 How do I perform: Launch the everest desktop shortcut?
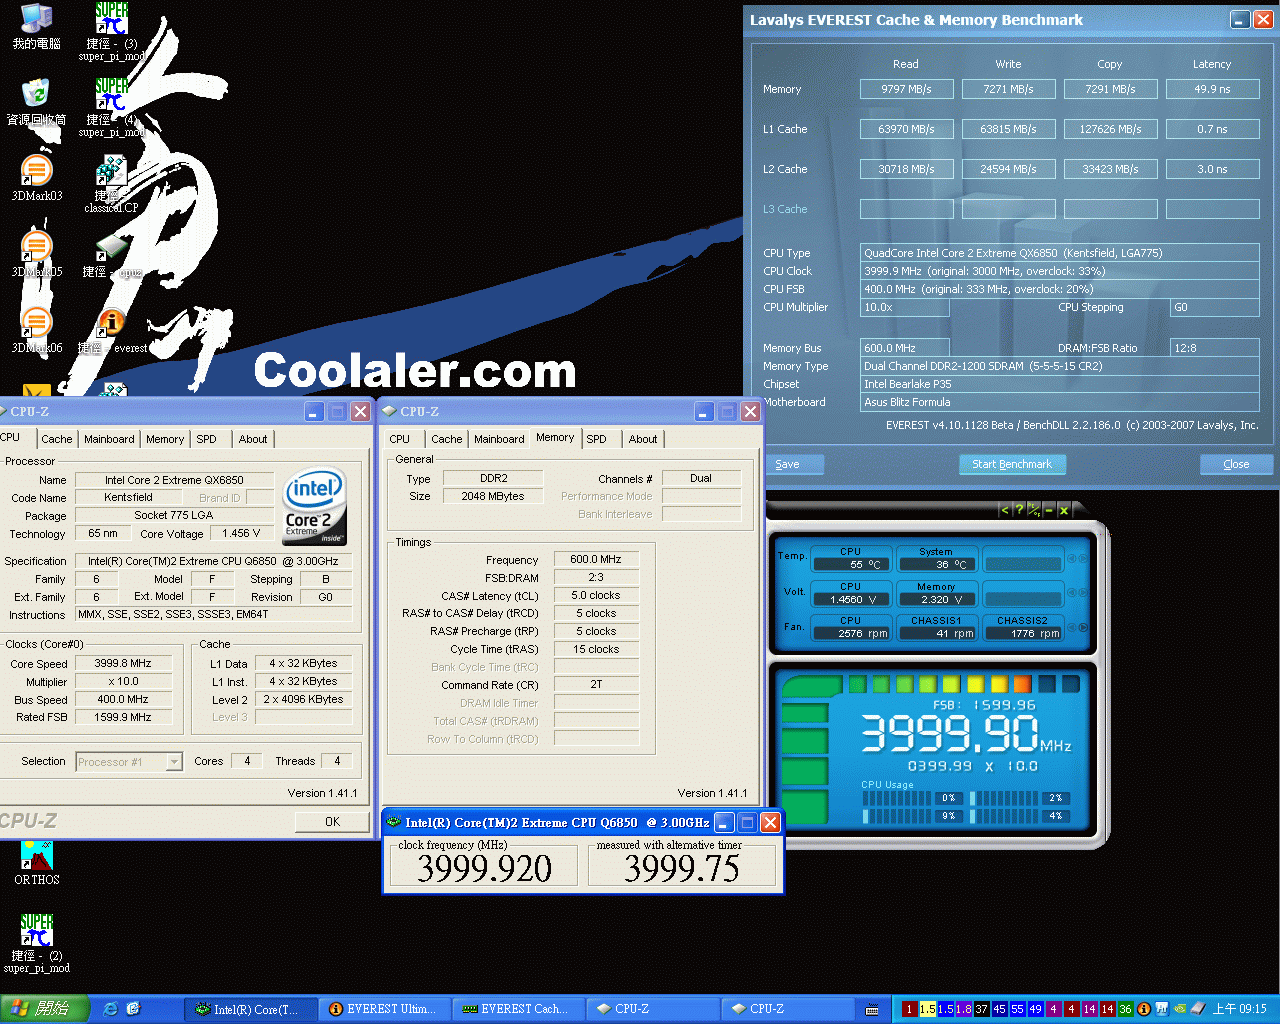click(x=112, y=330)
